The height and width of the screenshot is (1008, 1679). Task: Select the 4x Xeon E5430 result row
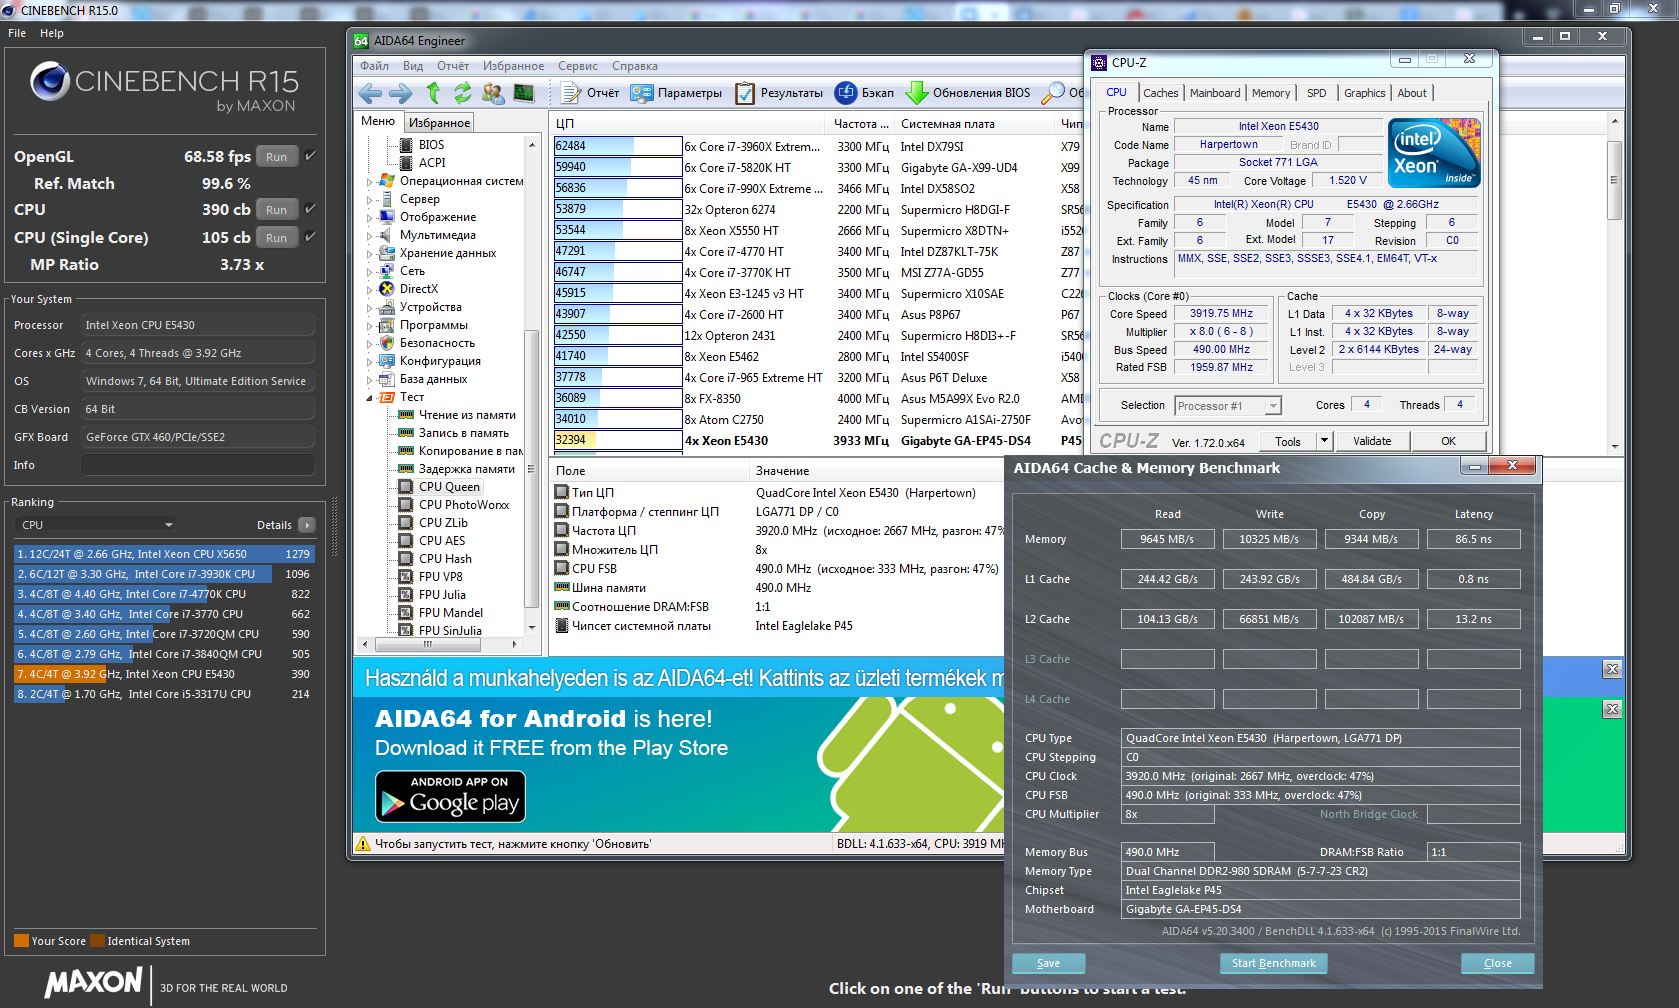(818, 441)
